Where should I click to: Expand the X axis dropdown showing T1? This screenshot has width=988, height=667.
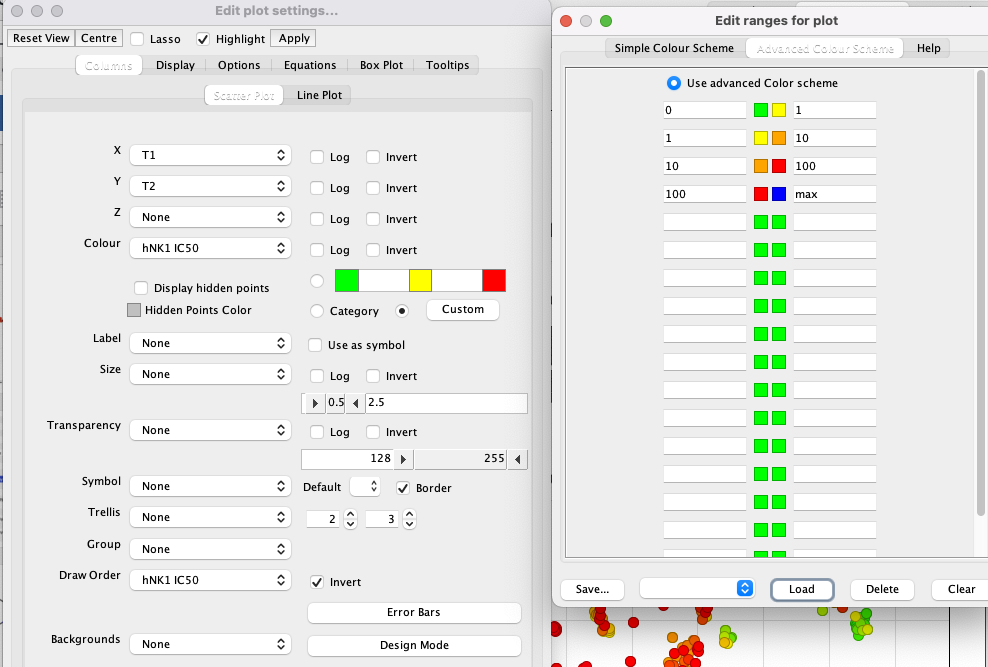(210, 155)
